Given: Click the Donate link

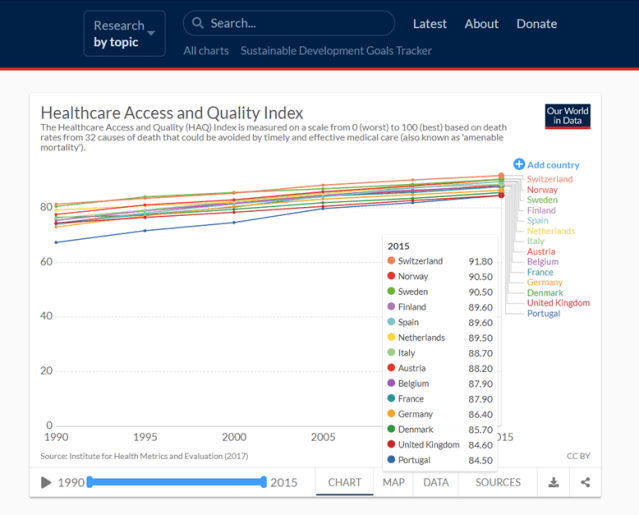Looking at the screenshot, I should point(537,24).
